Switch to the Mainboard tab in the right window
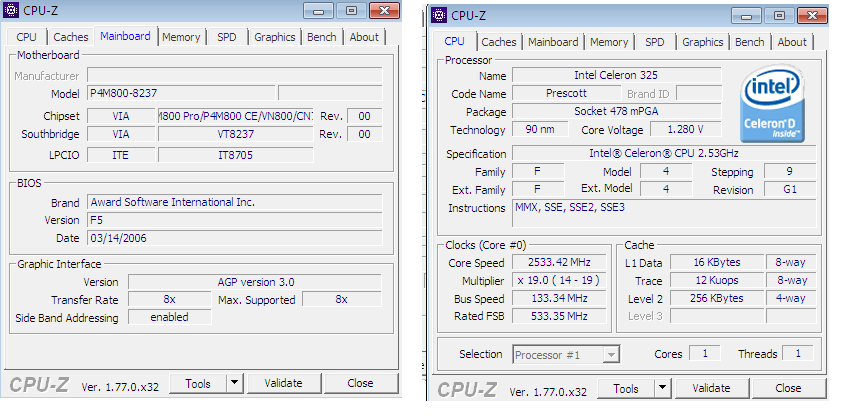Screen dimensions: 846x420 coord(553,42)
